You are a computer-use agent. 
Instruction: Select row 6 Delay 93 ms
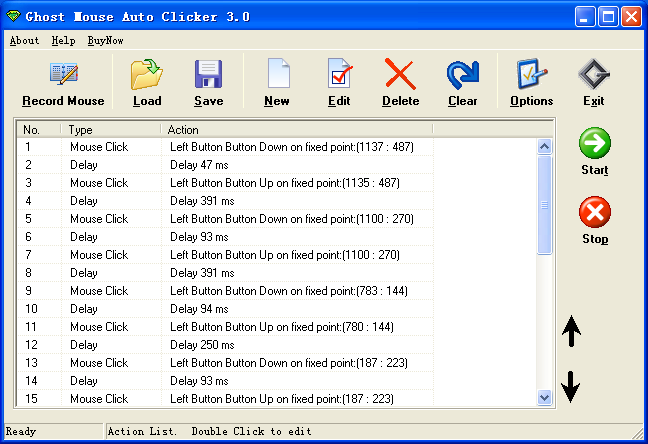point(225,237)
